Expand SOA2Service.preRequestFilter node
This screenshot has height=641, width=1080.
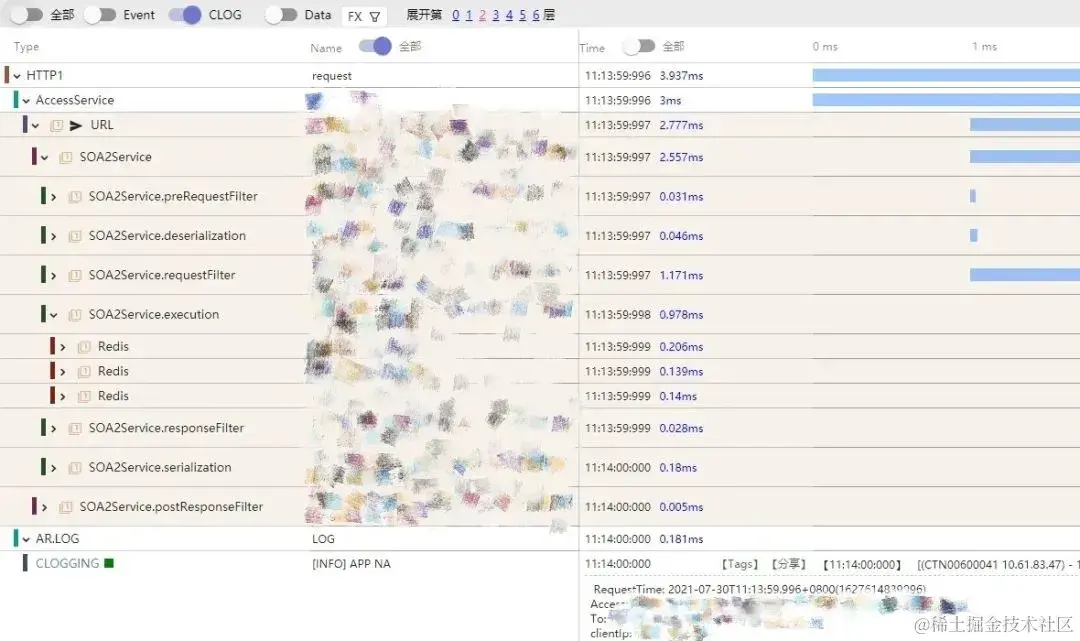click(53, 197)
